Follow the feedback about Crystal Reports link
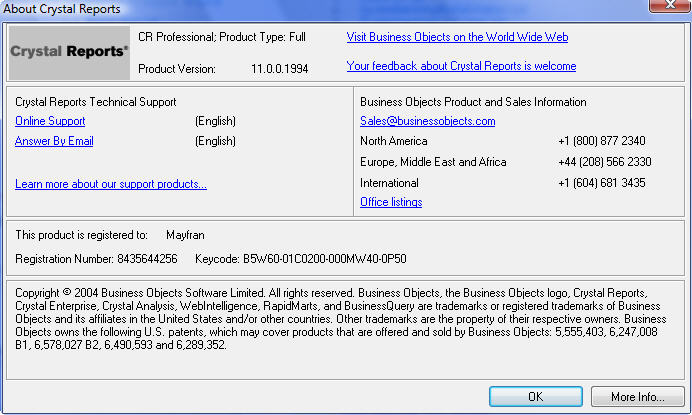This screenshot has width=692, height=415. point(461,66)
